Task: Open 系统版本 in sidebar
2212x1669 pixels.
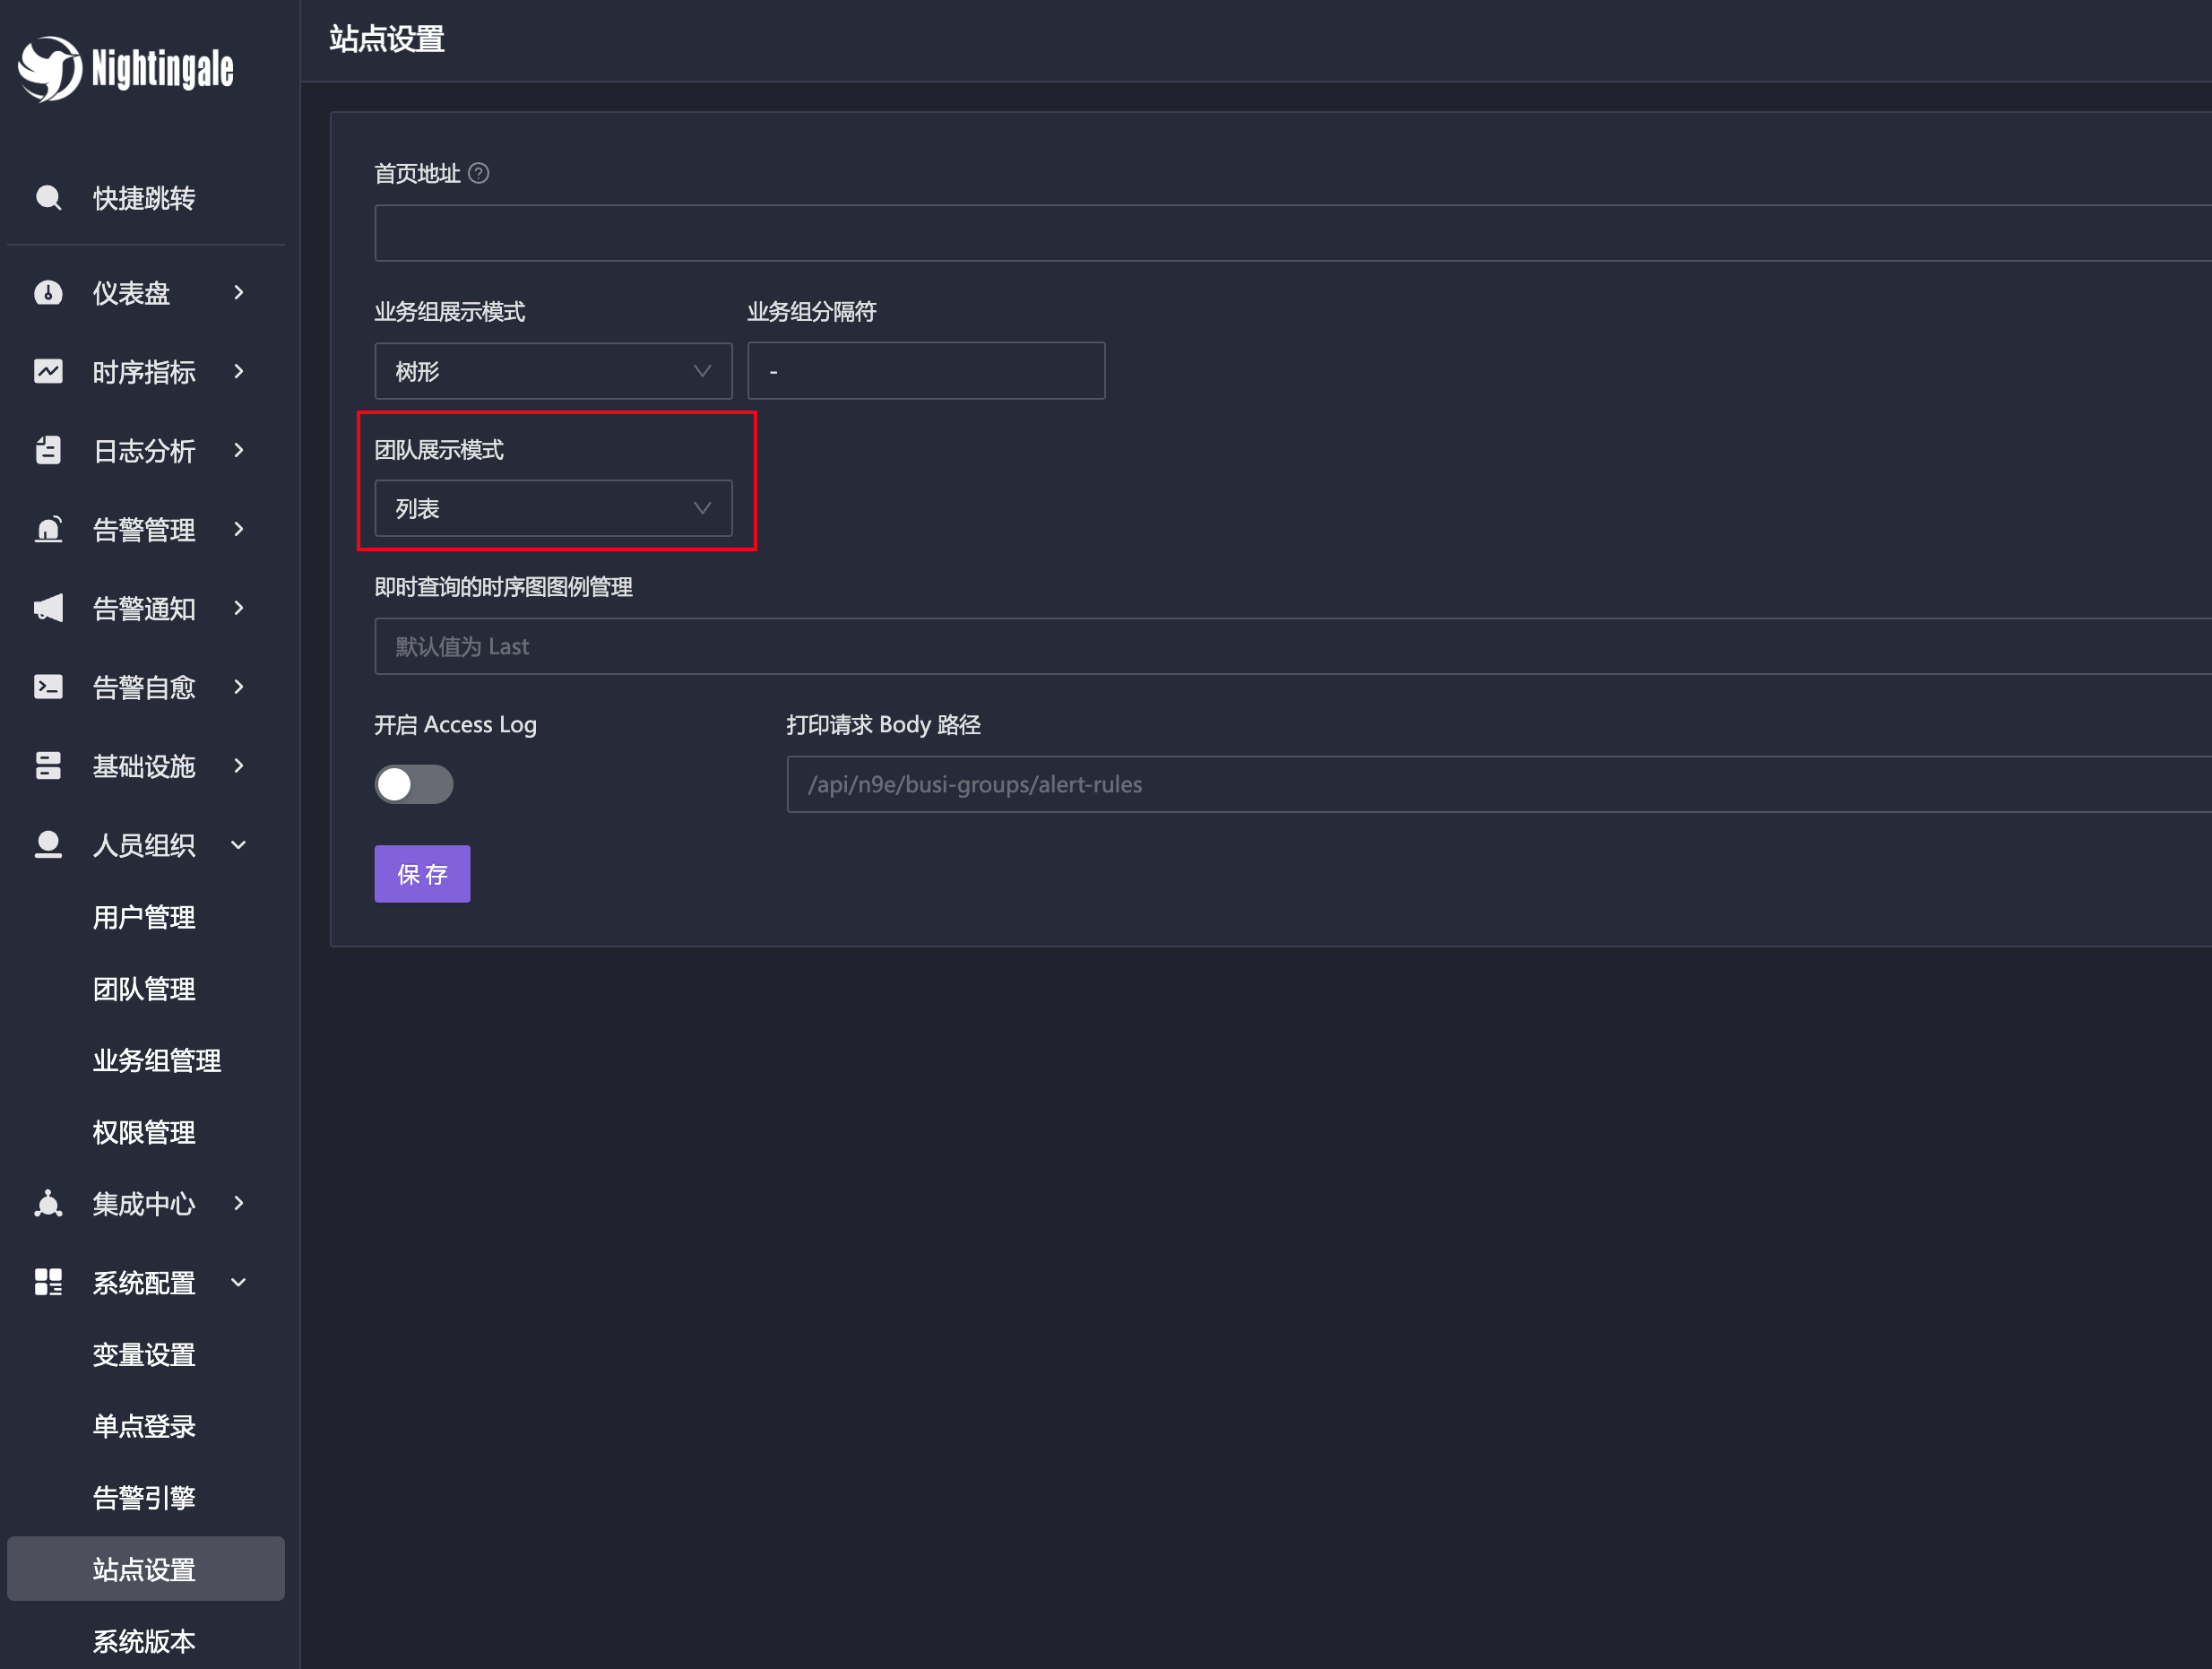Action: tap(144, 1640)
